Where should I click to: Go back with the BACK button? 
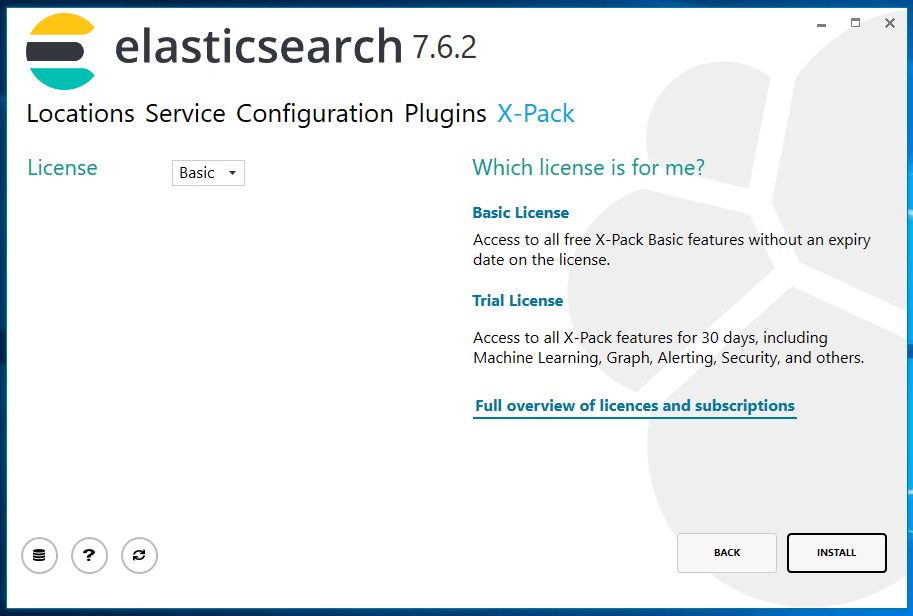(727, 553)
